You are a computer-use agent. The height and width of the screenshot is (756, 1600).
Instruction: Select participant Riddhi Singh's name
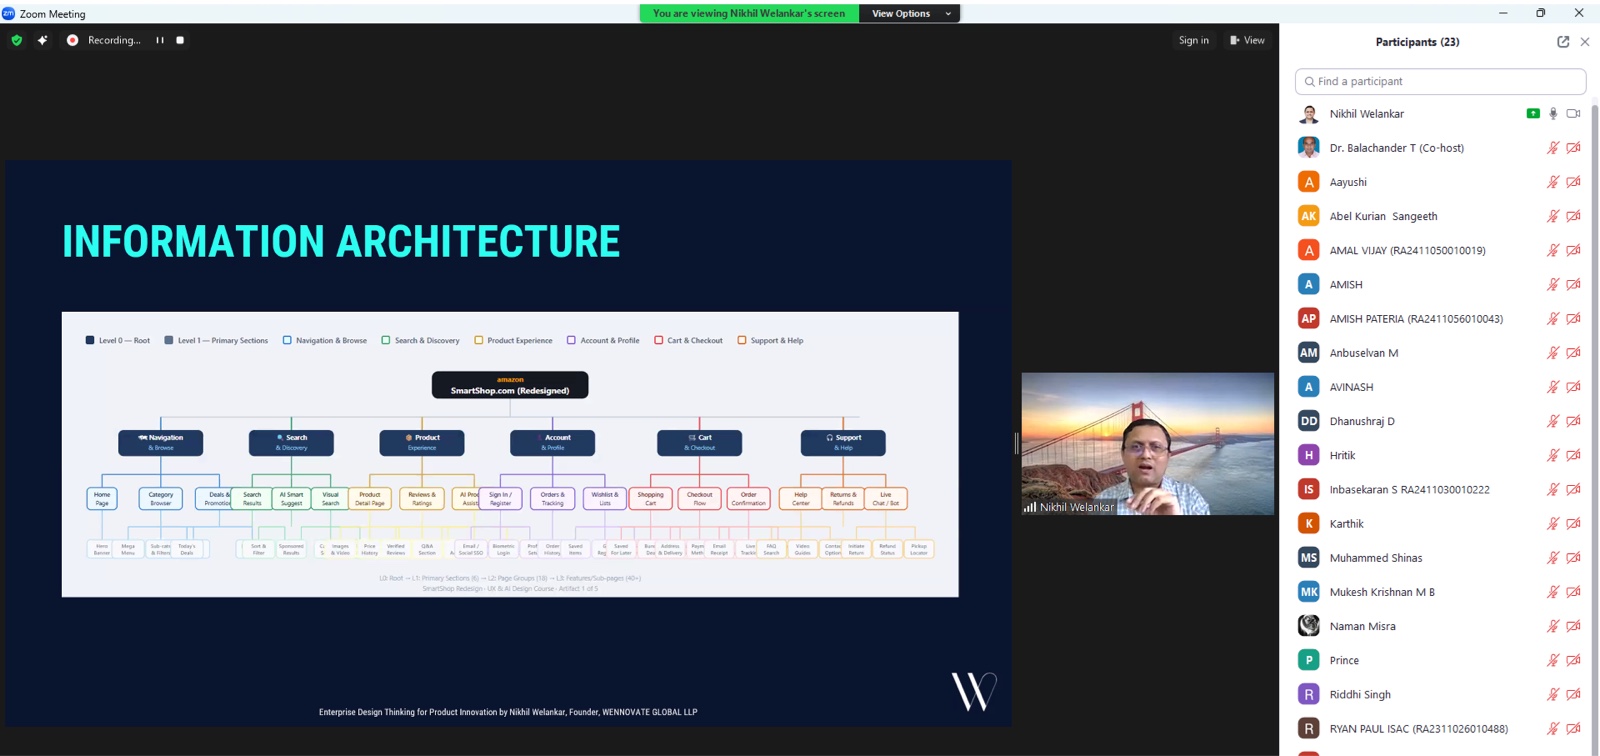1360,694
